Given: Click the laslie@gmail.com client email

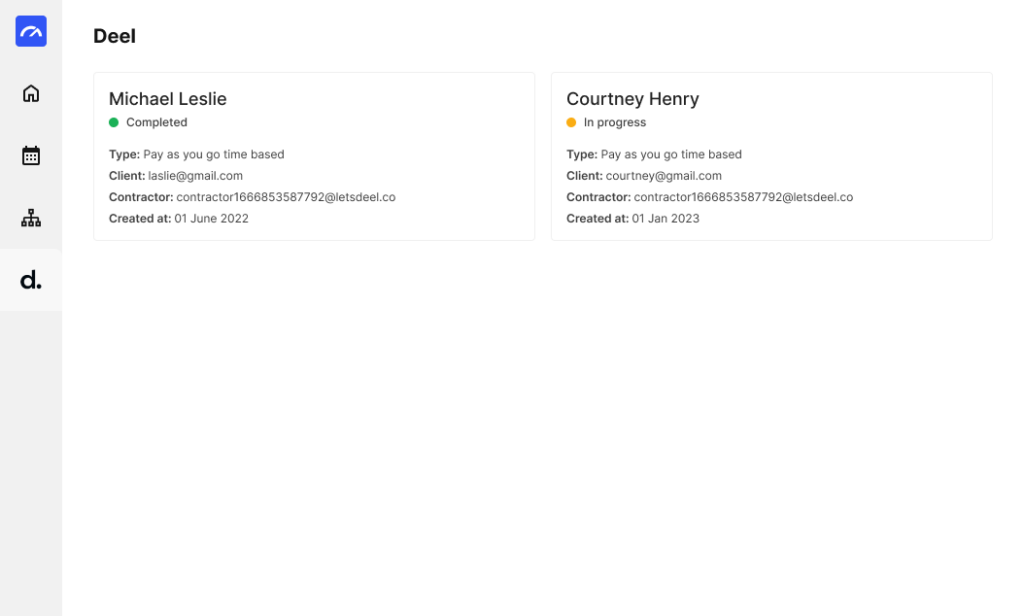Looking at the screenshot, I should (x=195, y=176).
